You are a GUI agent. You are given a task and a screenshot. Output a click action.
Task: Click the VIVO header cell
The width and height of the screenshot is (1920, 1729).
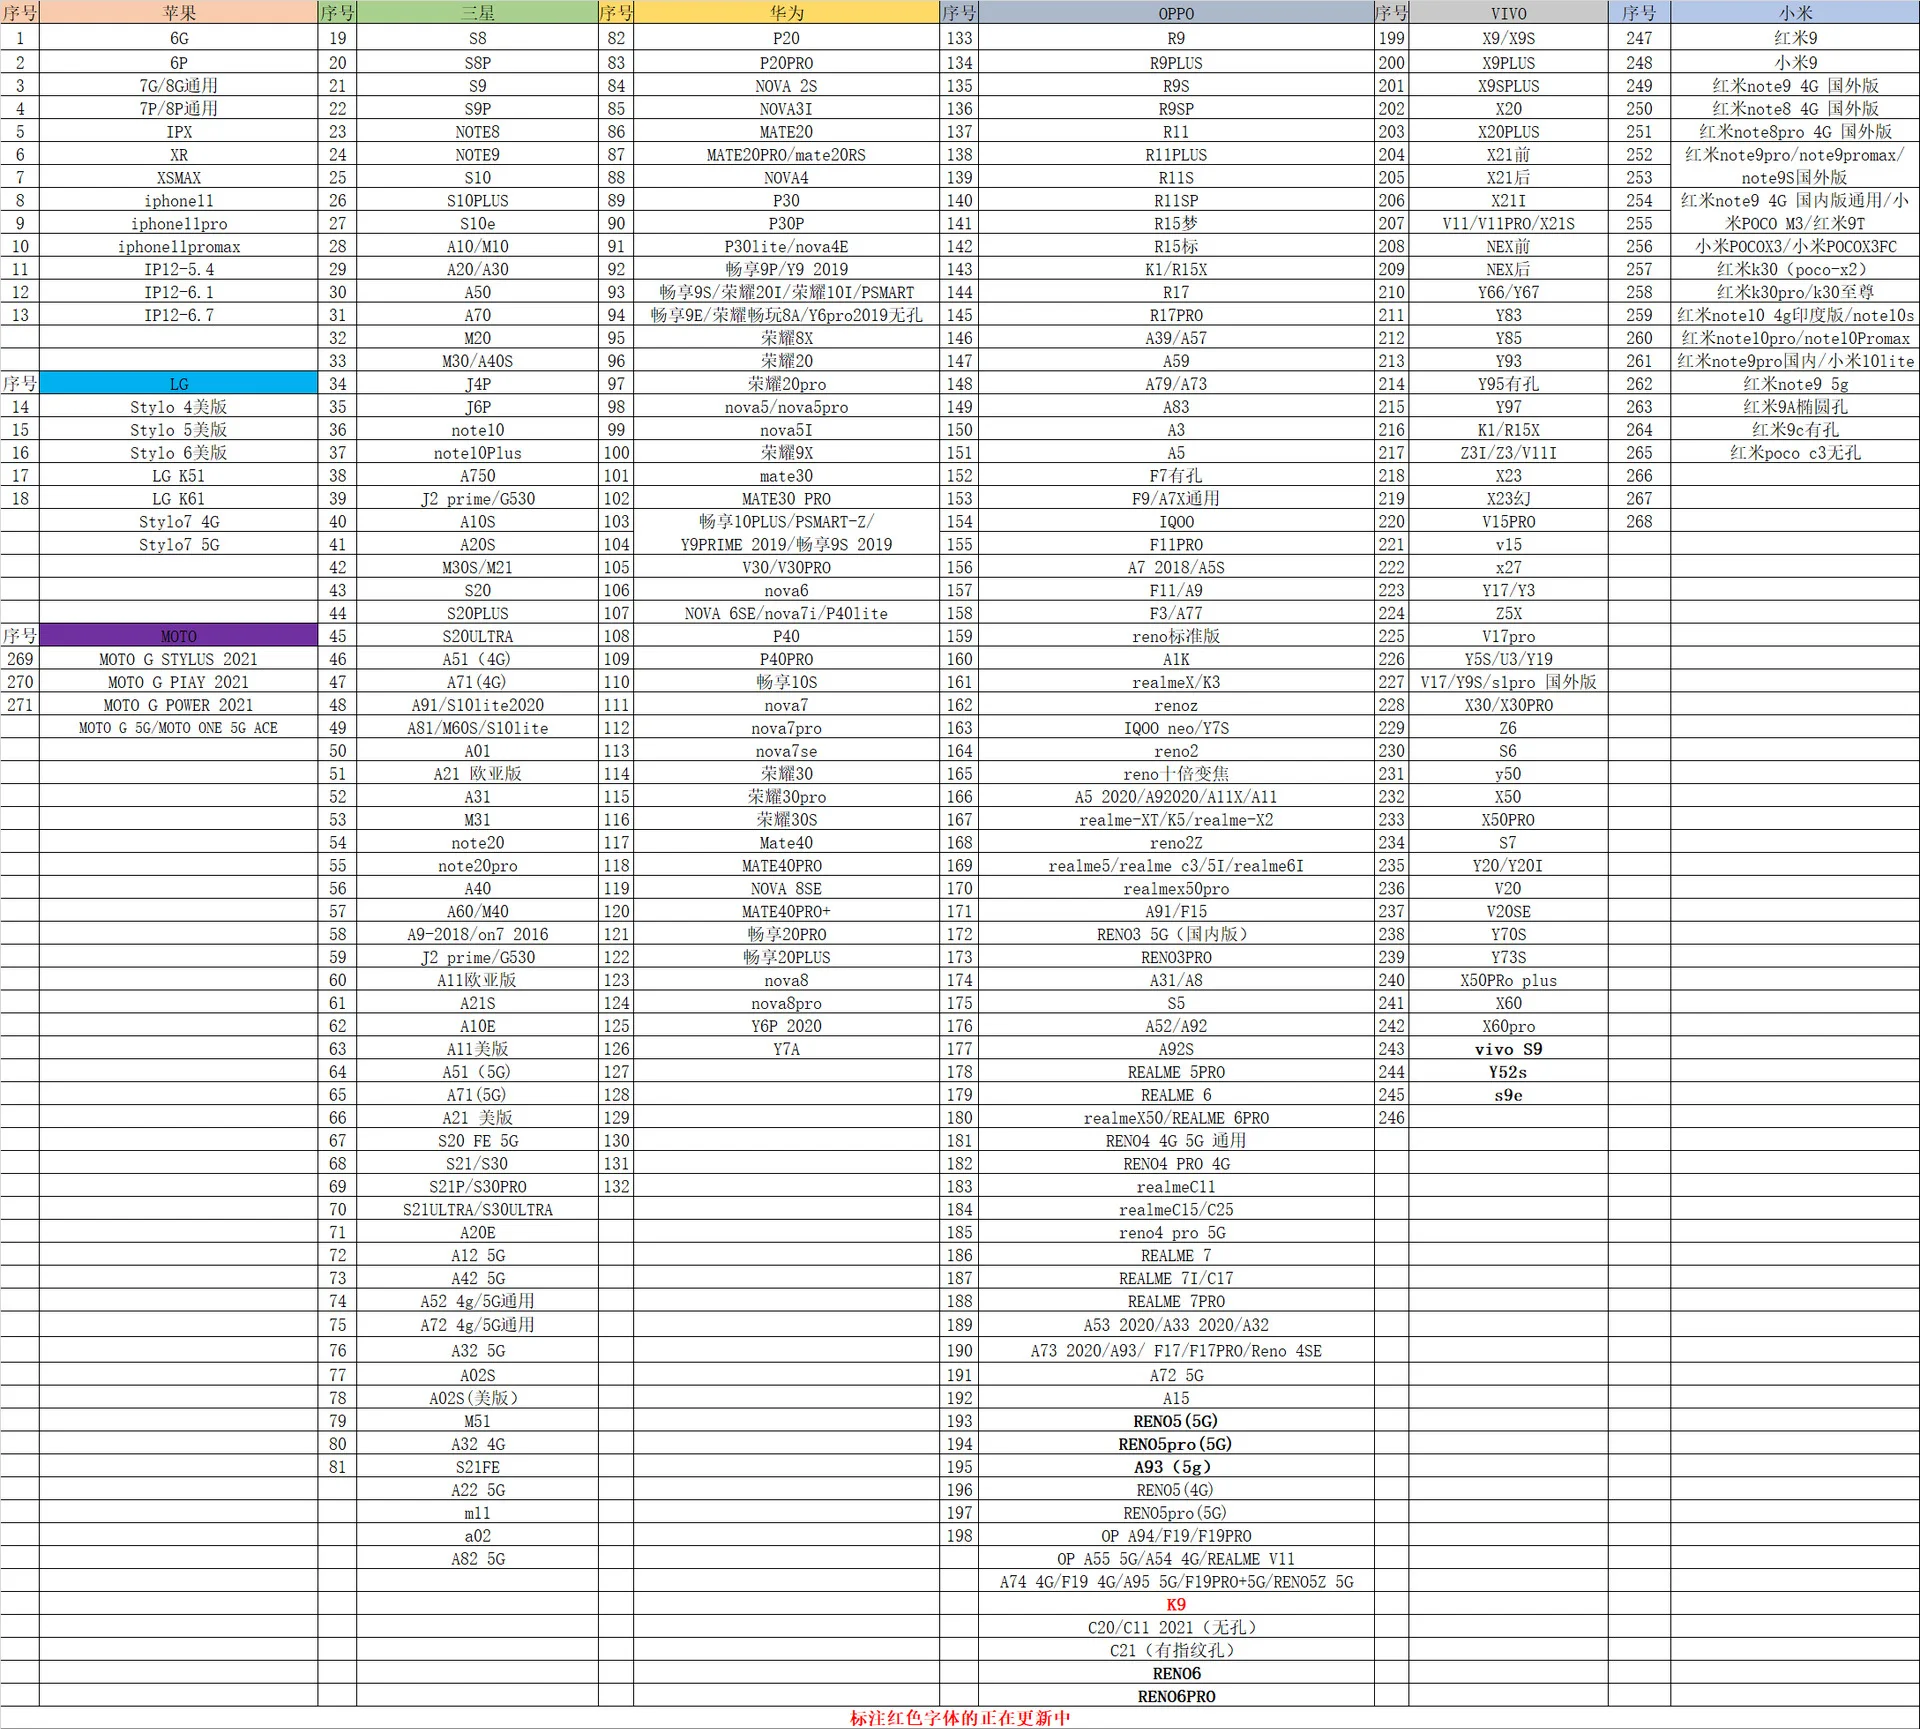point(1508,13)
